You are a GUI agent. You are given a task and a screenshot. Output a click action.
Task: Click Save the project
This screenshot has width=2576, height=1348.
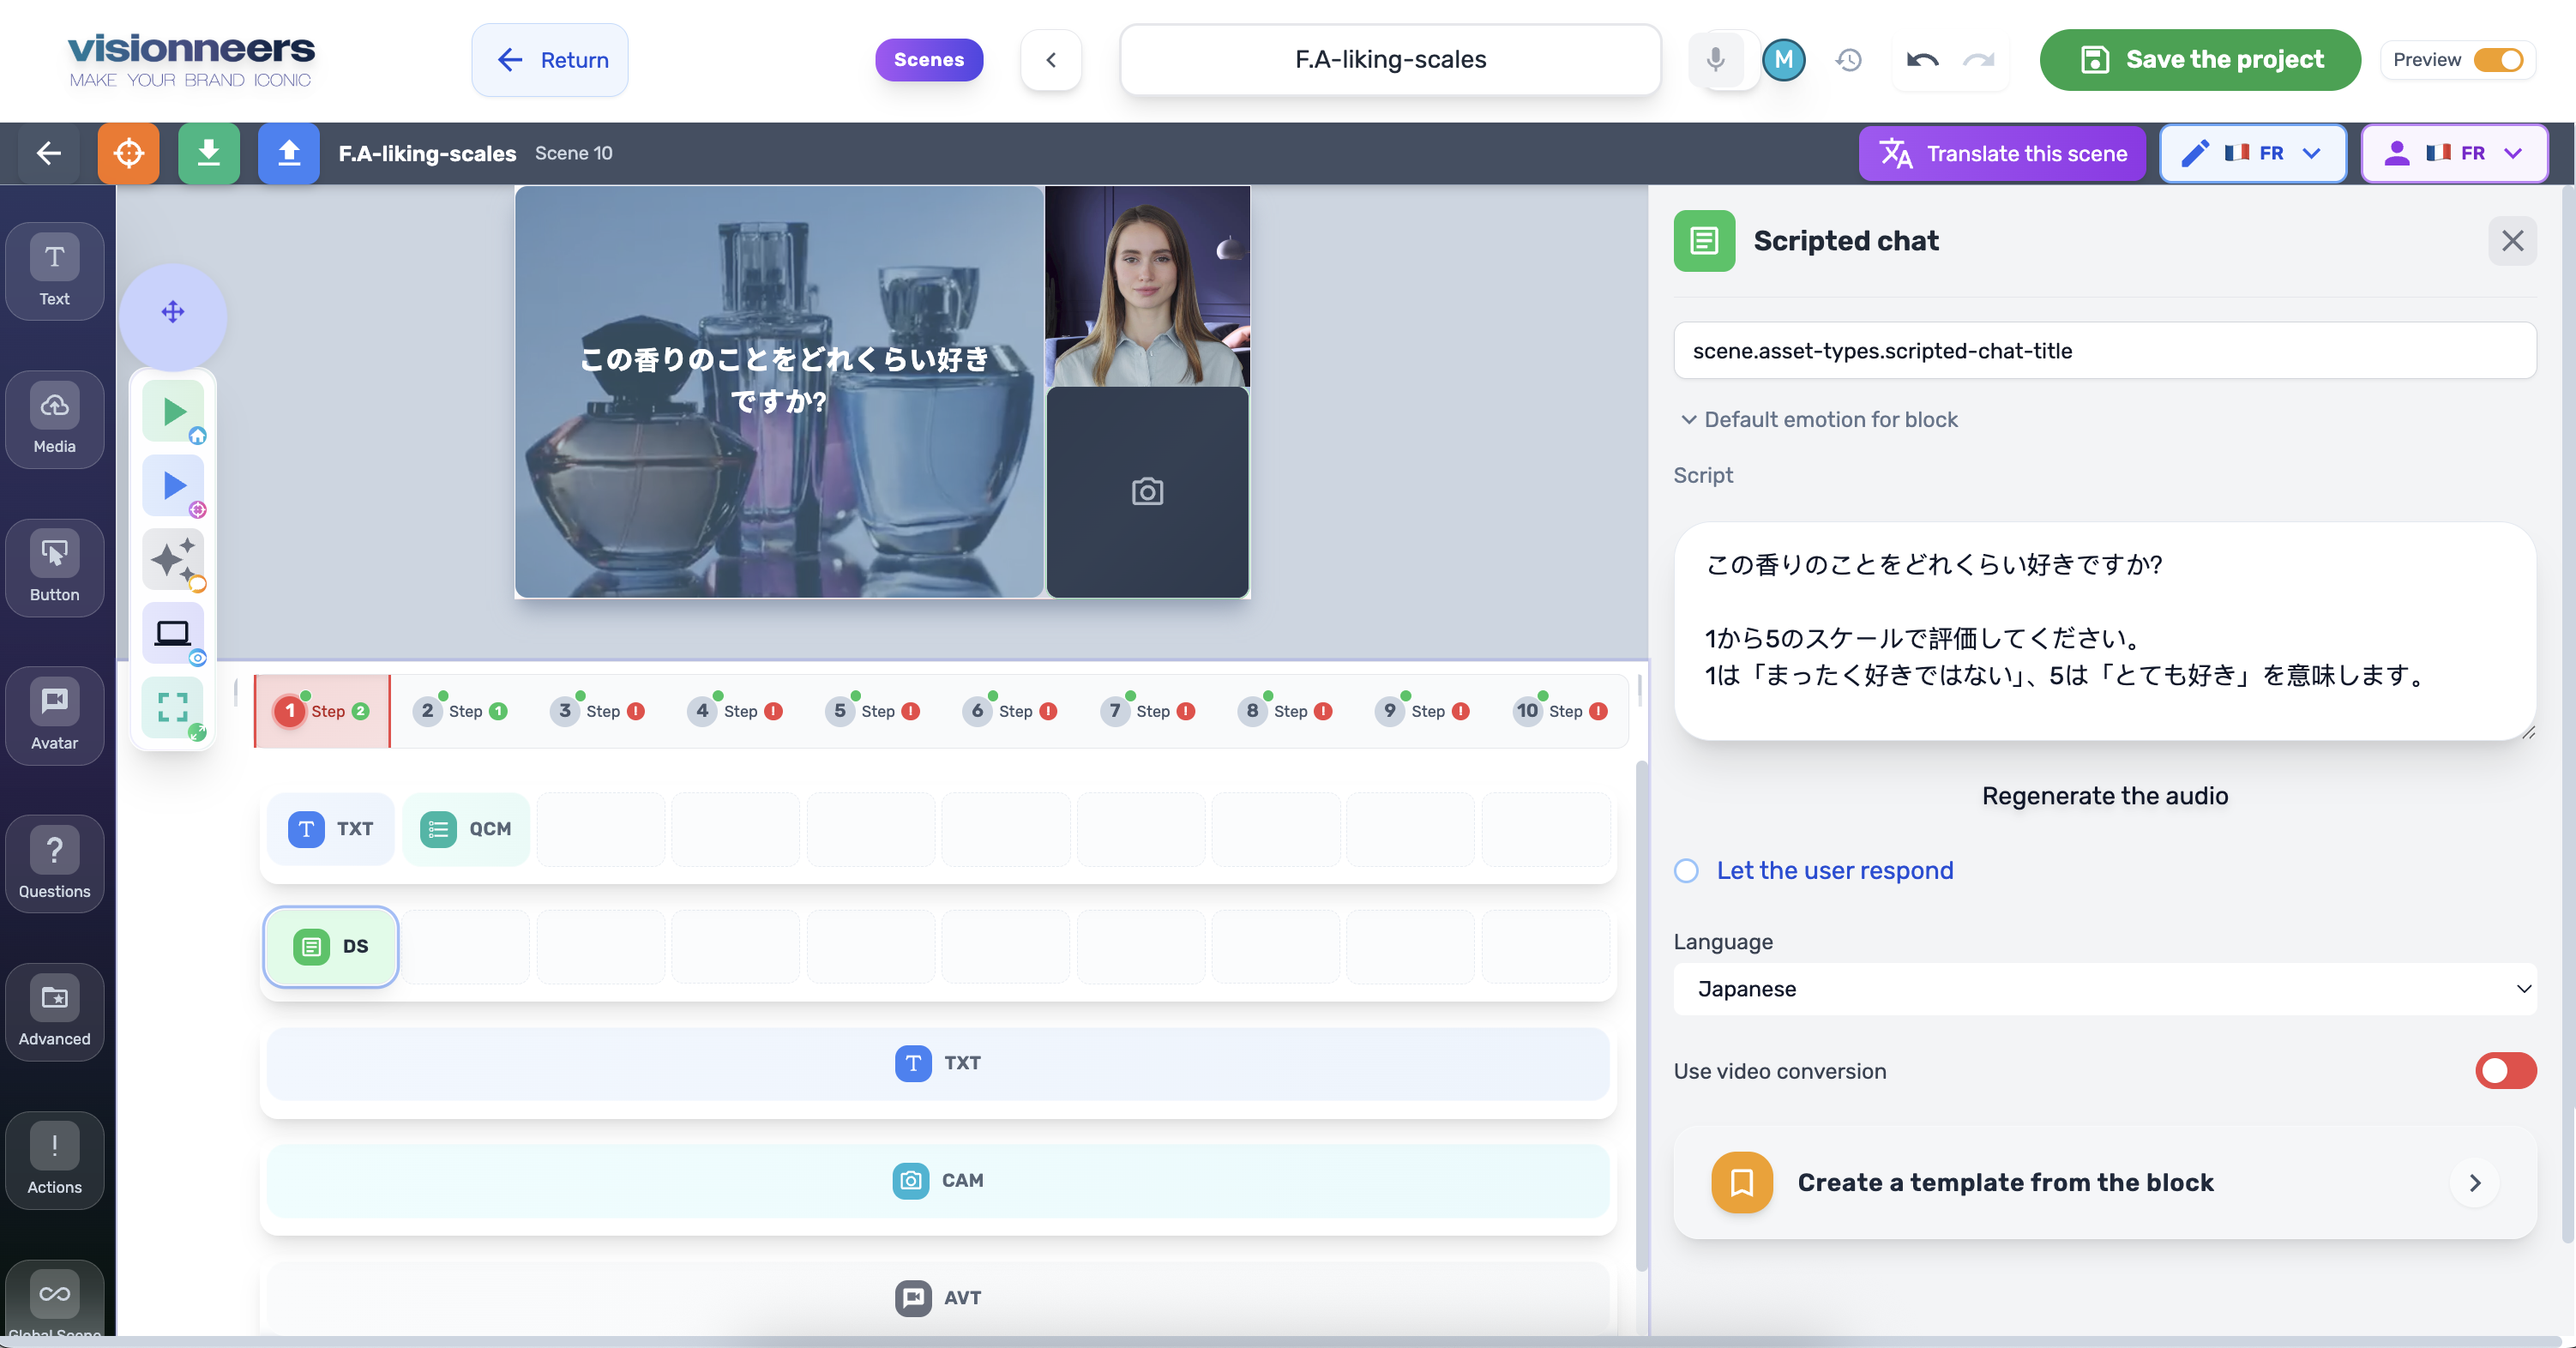click(2199, 60)
